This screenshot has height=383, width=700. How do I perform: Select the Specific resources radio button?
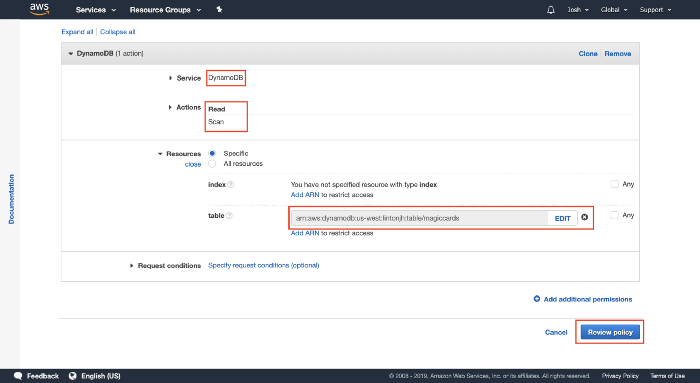pos(212,153)
